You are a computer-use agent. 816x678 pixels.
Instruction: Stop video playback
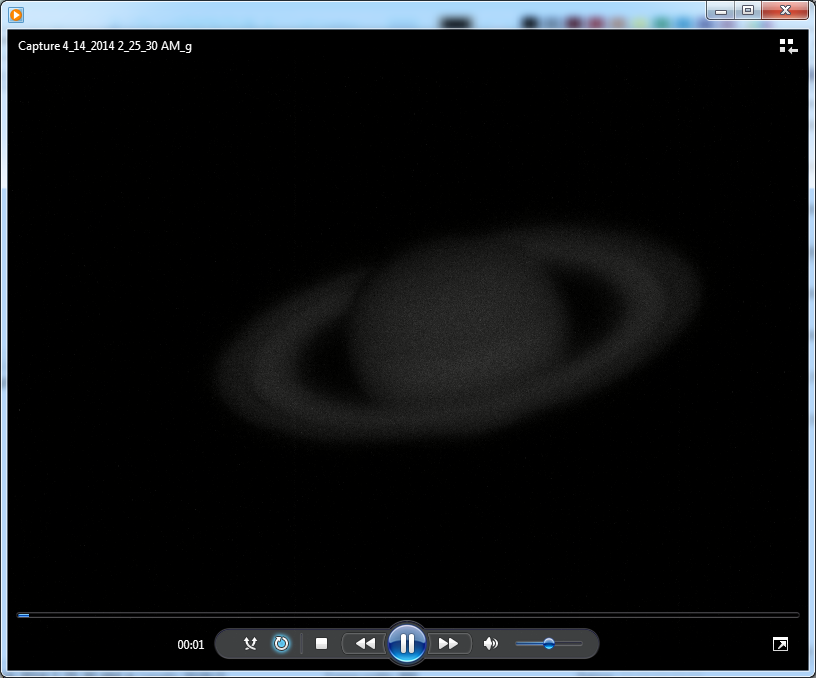coord(321,644)
